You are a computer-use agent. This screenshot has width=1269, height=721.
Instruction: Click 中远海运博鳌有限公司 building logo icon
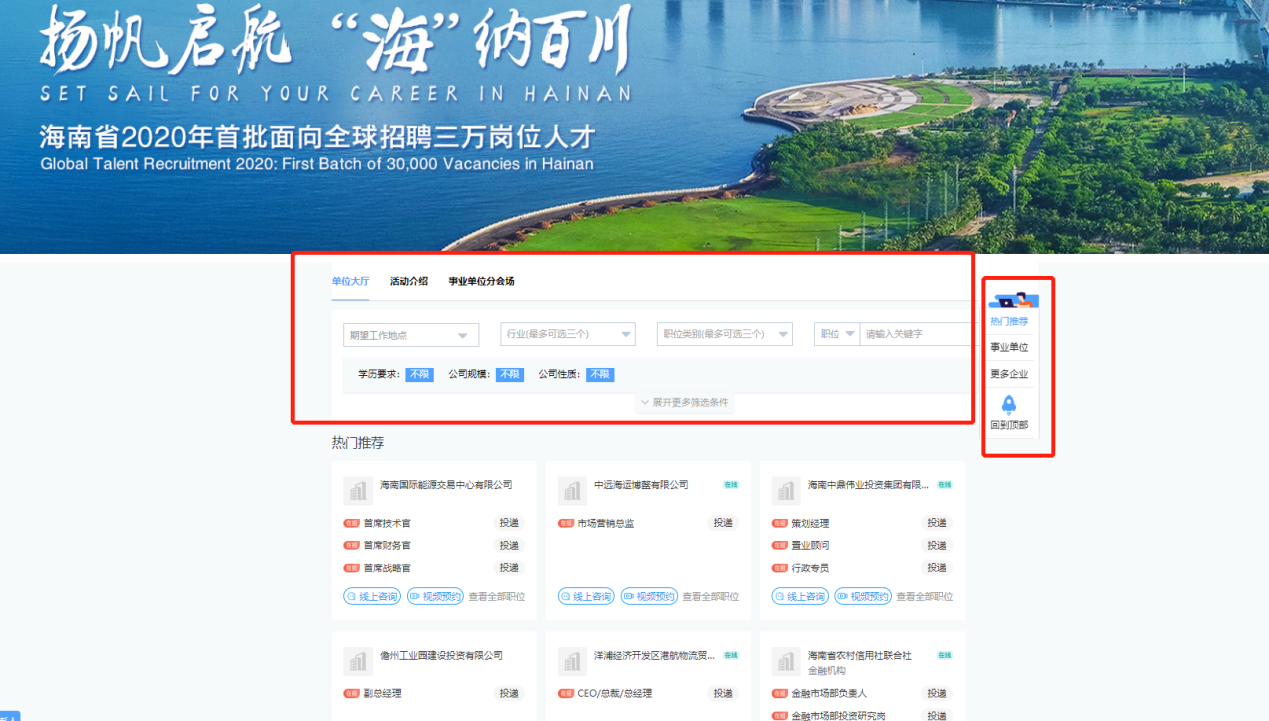[x=572, y=491]
